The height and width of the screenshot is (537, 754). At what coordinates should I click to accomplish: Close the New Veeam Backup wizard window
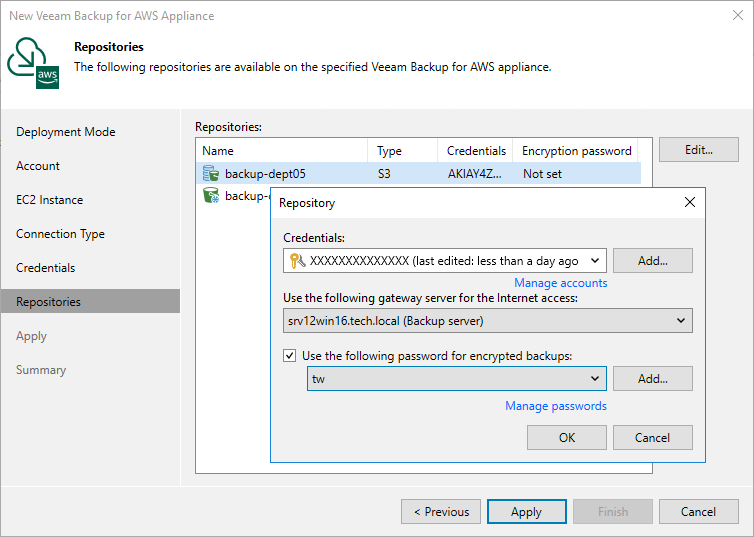pyautogui.click(x=735, y=16)
